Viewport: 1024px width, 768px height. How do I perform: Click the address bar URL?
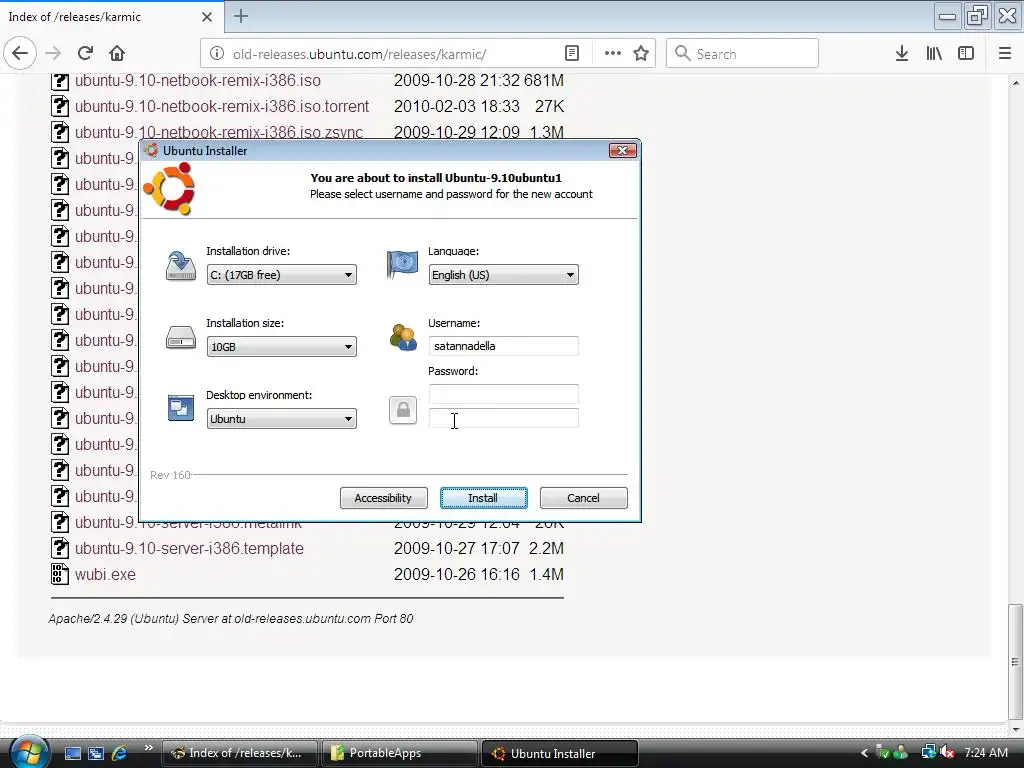pyautogui.click(x=359, y=54)
